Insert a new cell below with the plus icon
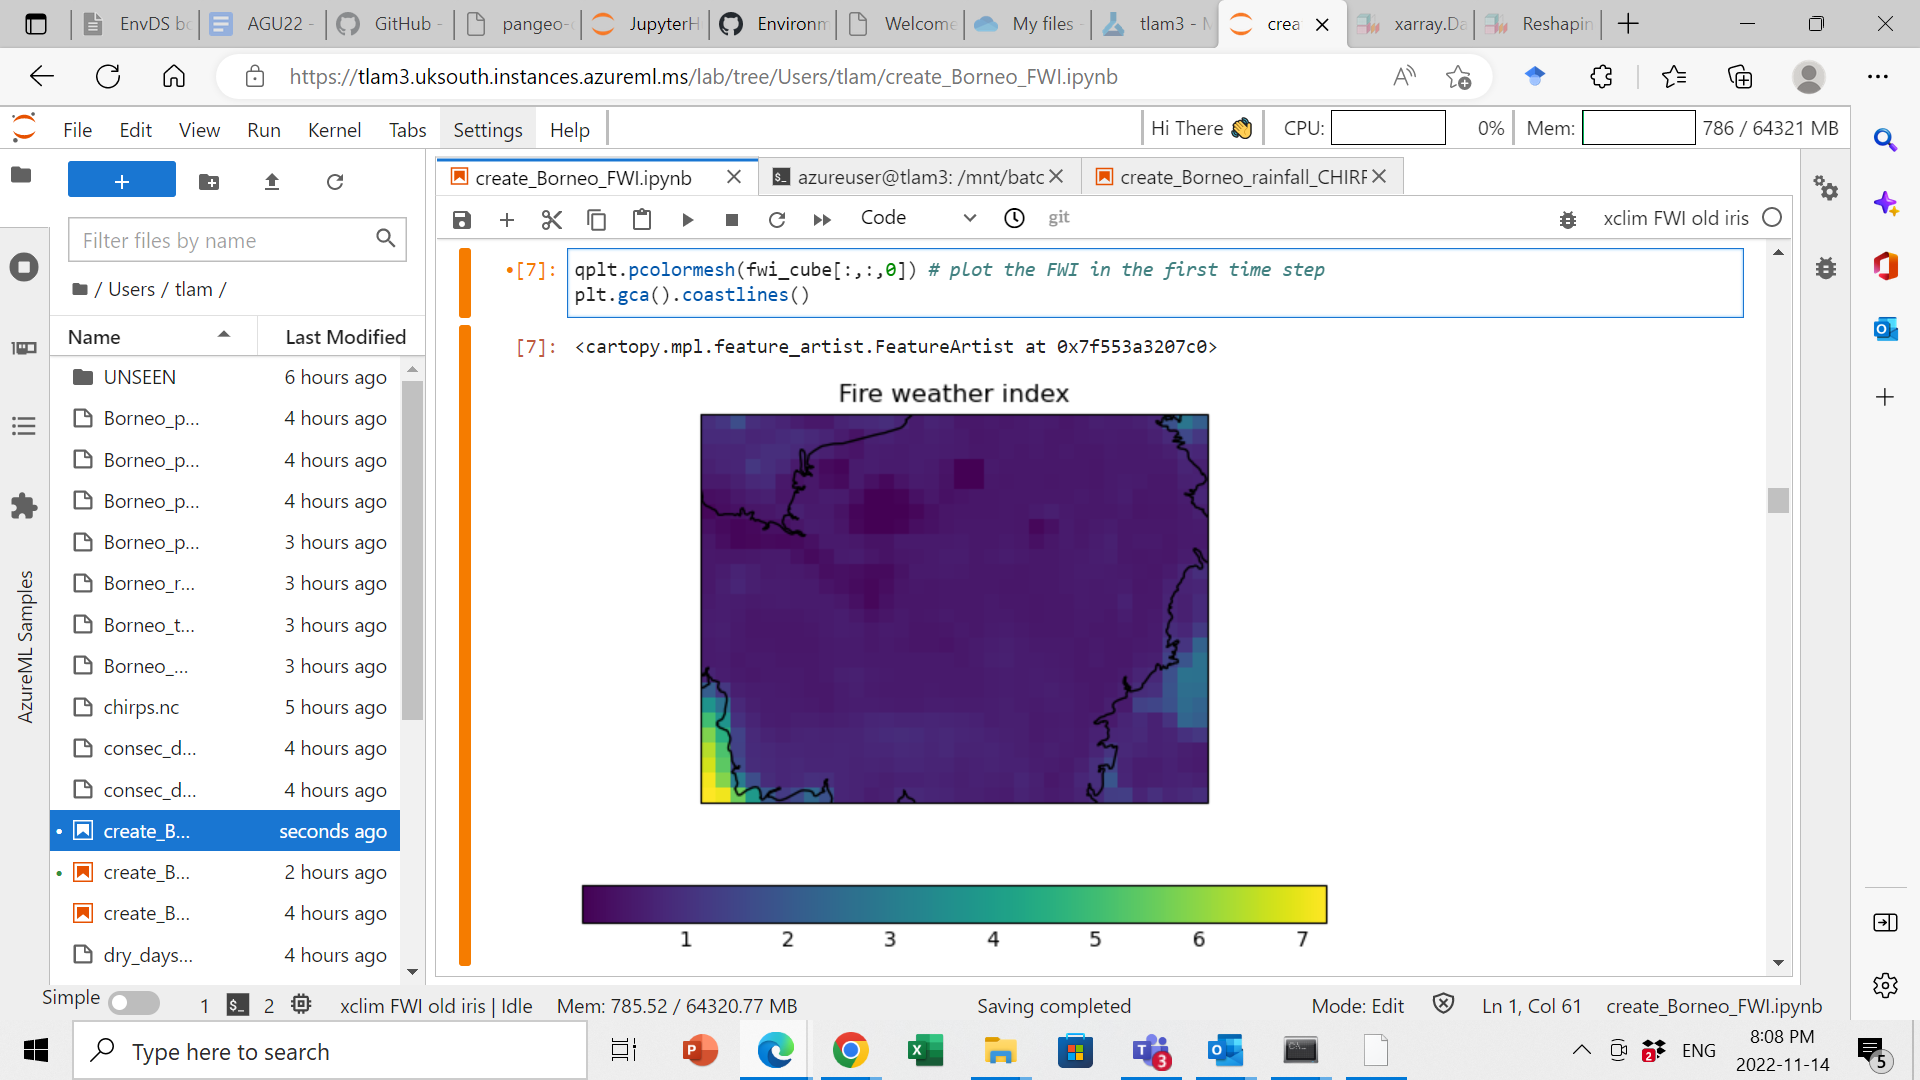Image resolution: width=1920 pixels, height=1080 pixels. click(x=507, y=219)
